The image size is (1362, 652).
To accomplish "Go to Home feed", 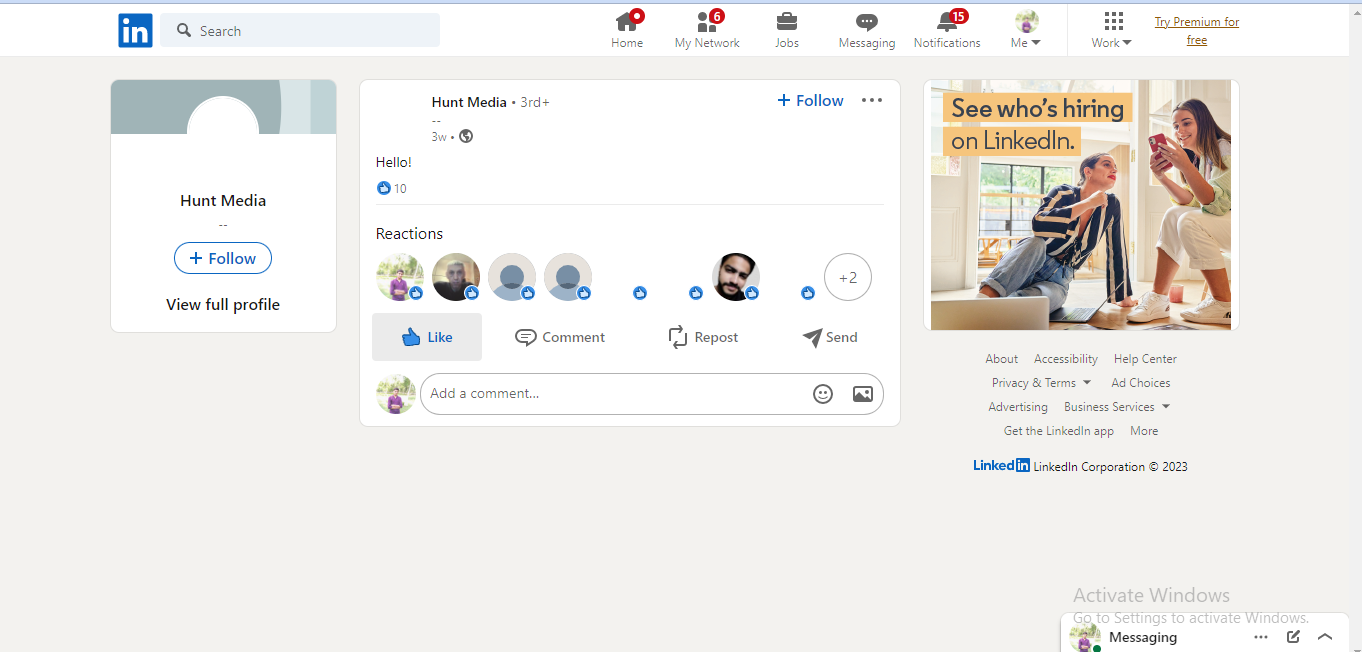I will (x=627, y=29).
